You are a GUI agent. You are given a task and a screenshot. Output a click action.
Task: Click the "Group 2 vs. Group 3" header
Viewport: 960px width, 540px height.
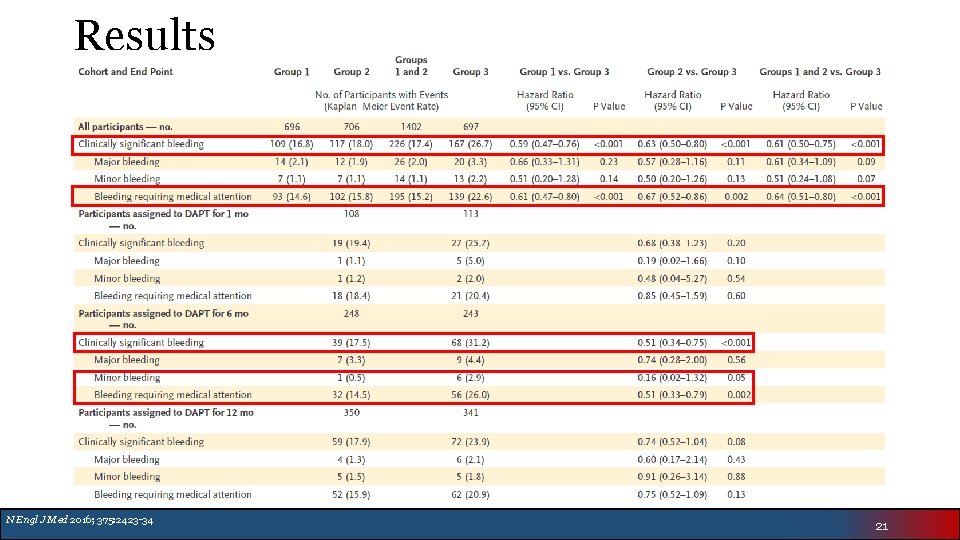pos(691,72)
